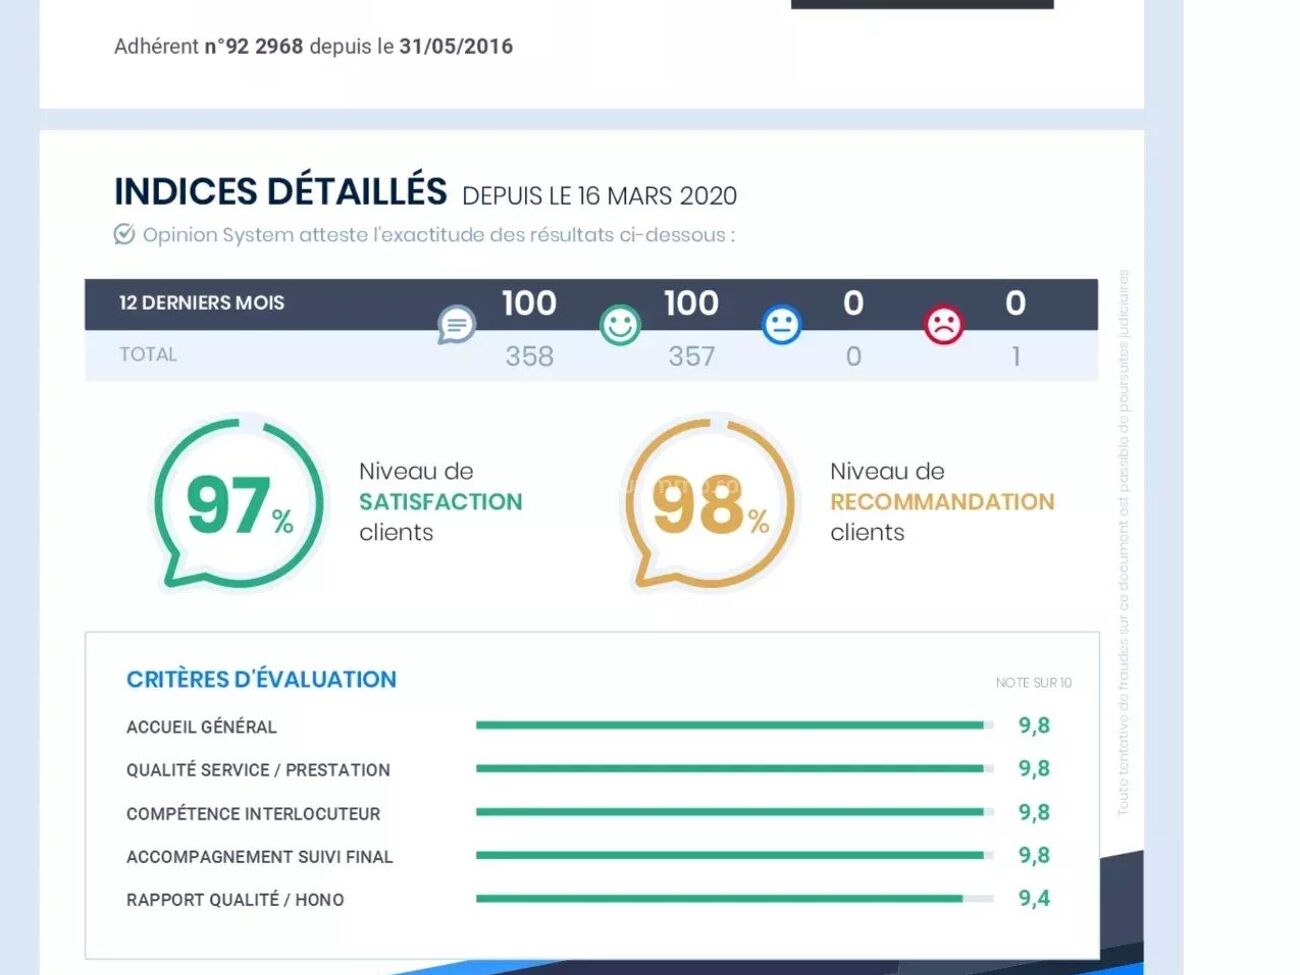Click the Compétence Interlocuteur rating bar
The width and height of the screenshot is (1300, 975).
click(733, 812)
